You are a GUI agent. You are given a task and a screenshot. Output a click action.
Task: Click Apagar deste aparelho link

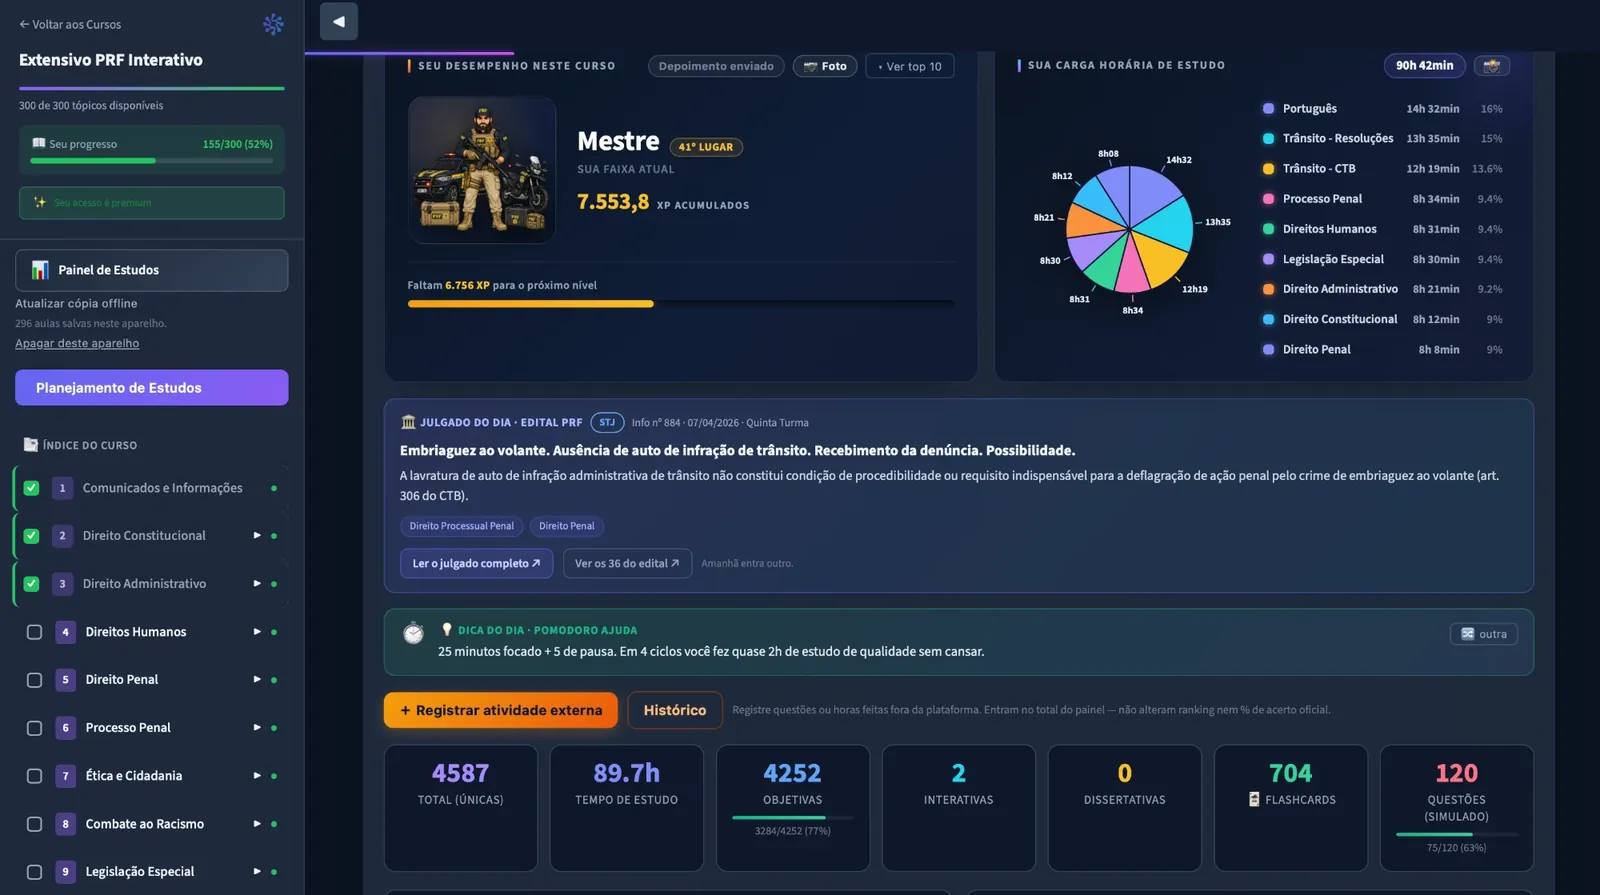click(x=77, y=343)
